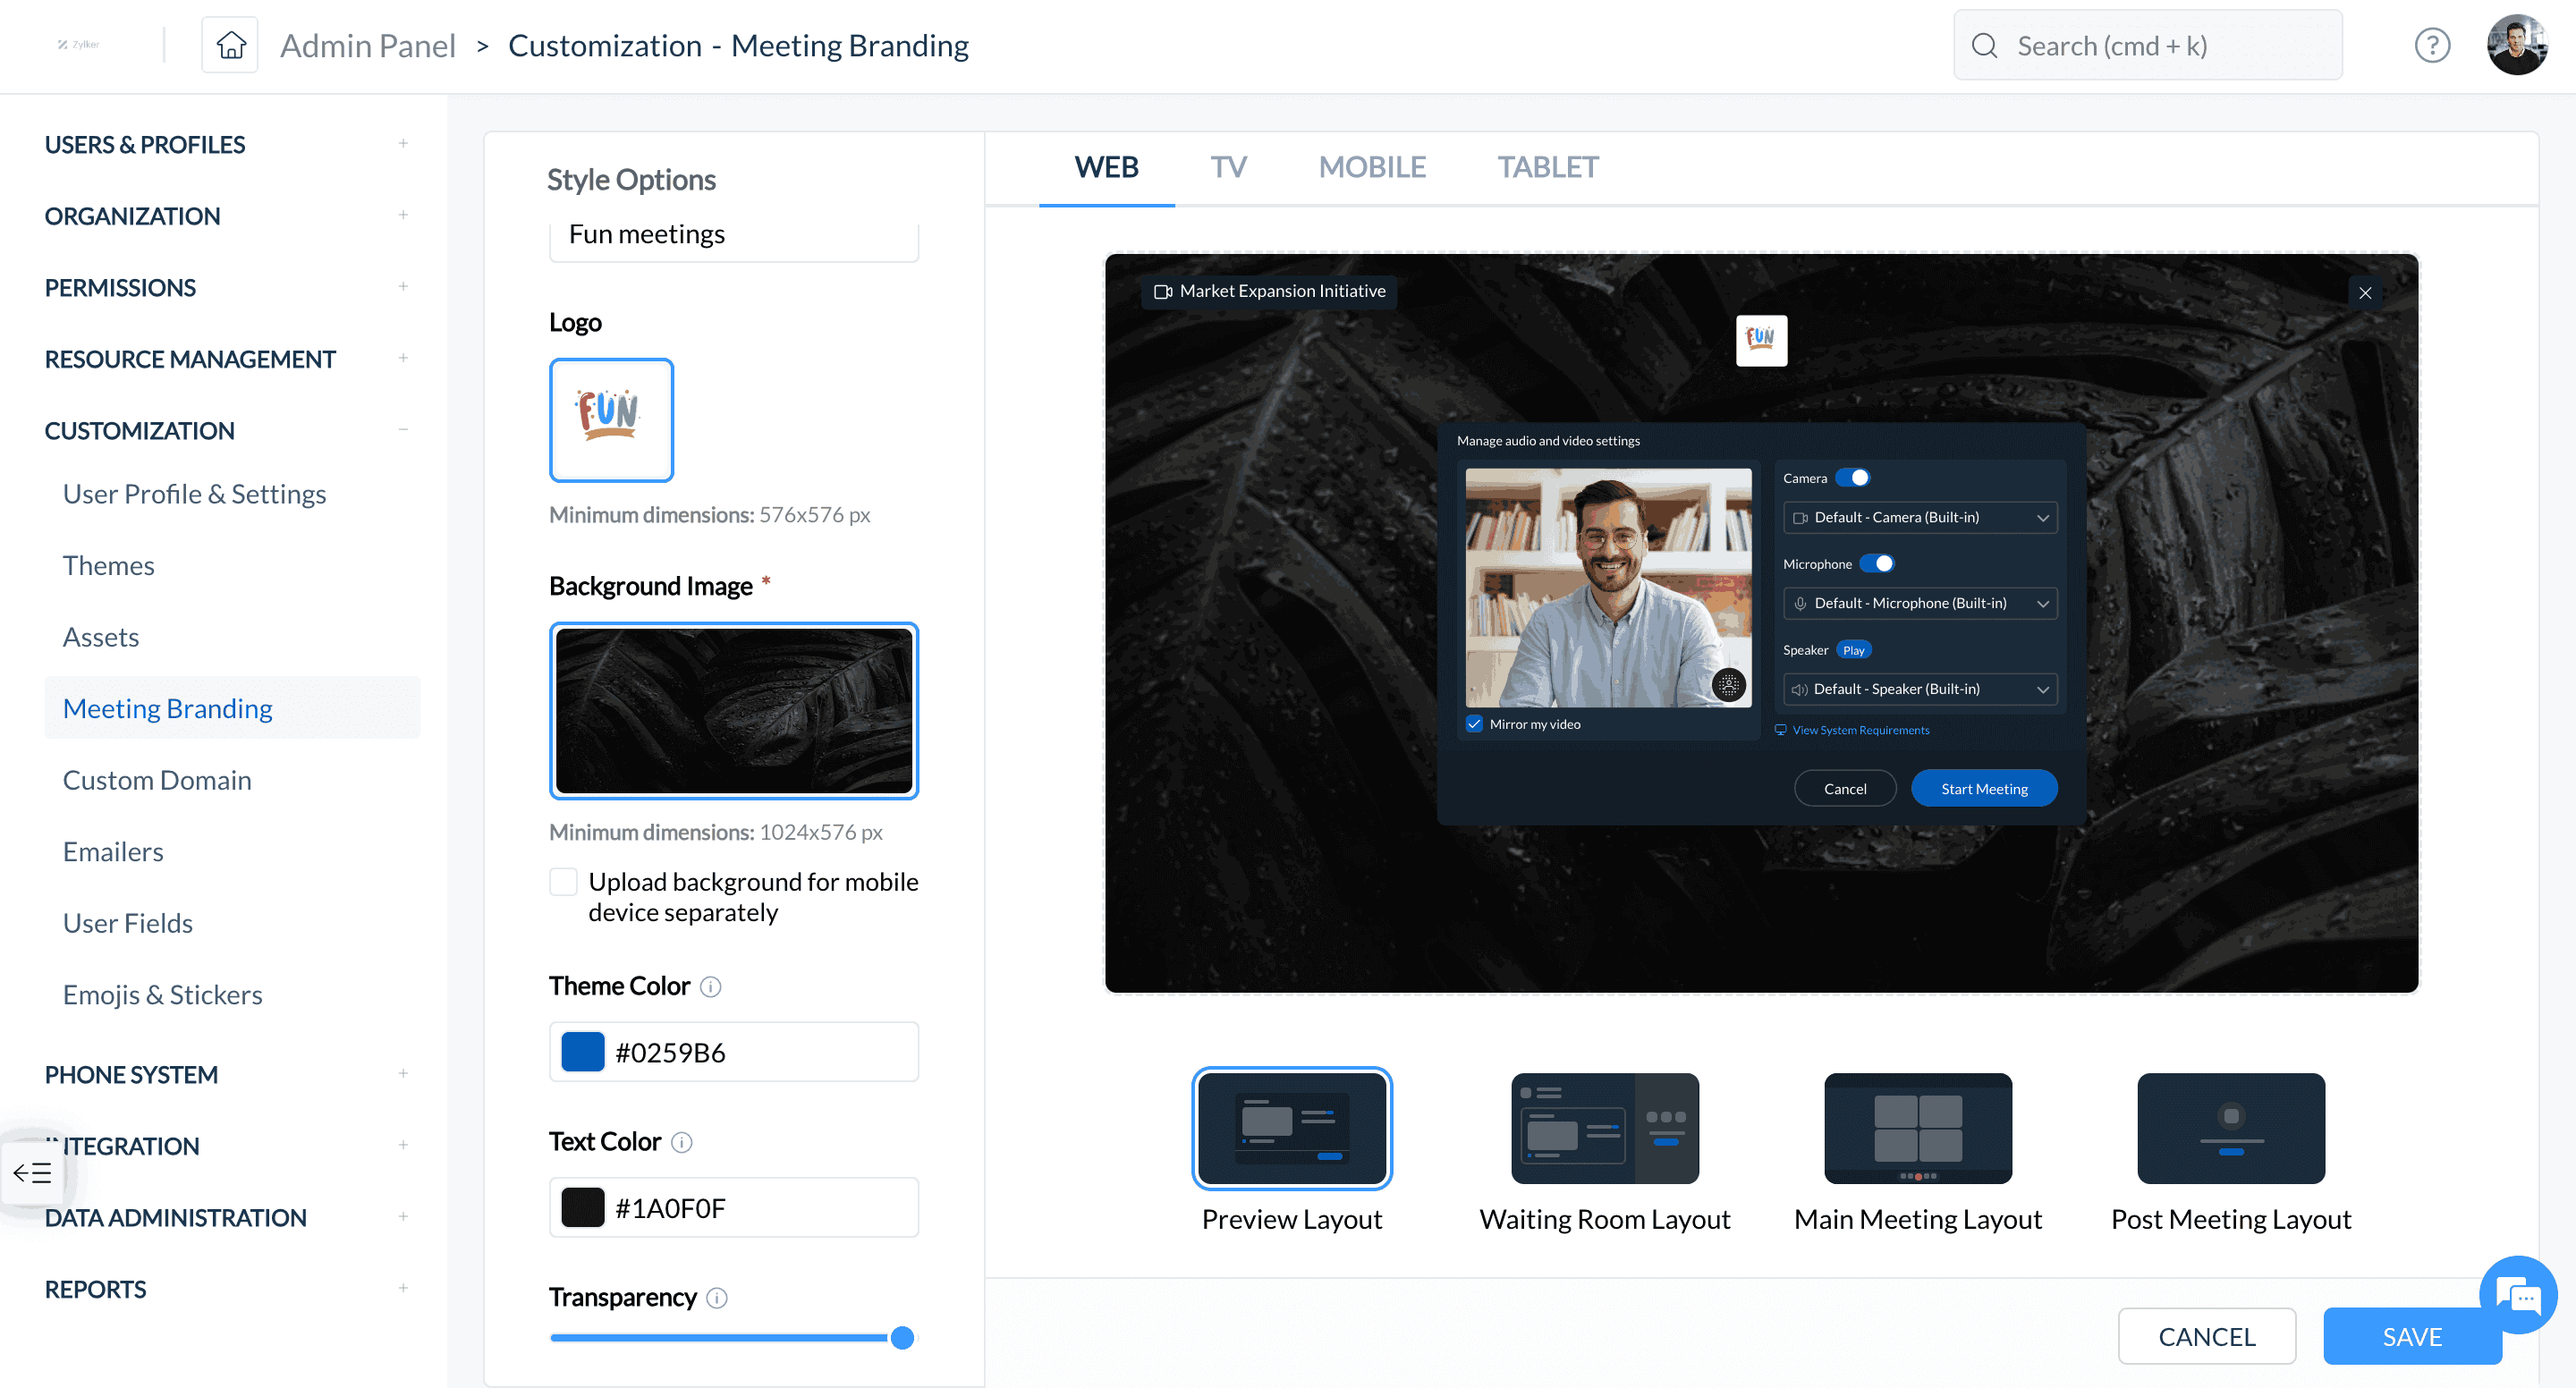Open the Default Speaker dropdown
Viewport: 2576px width, 1388px height.
1919,689
